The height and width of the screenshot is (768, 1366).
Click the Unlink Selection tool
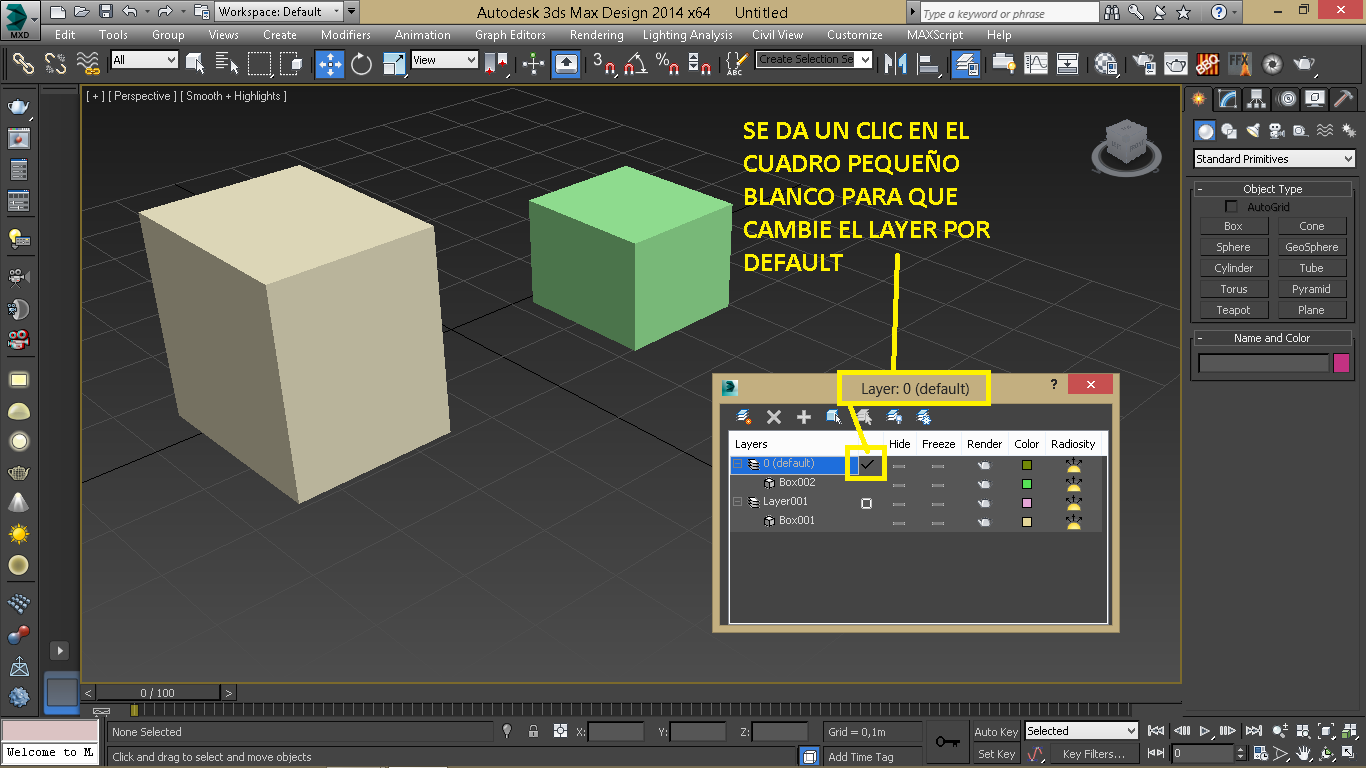click(x=55, y=64)
